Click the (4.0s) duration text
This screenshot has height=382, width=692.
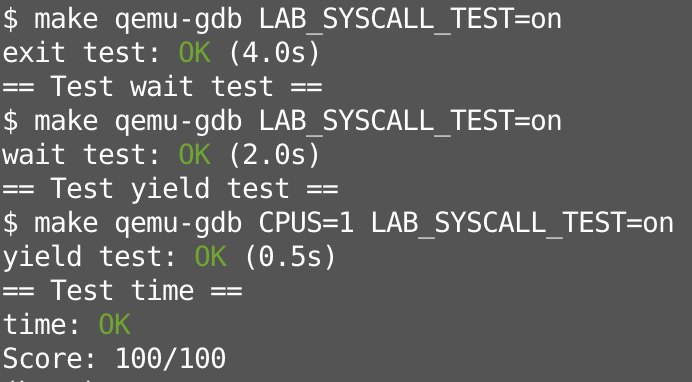click(x=274, y=53)
